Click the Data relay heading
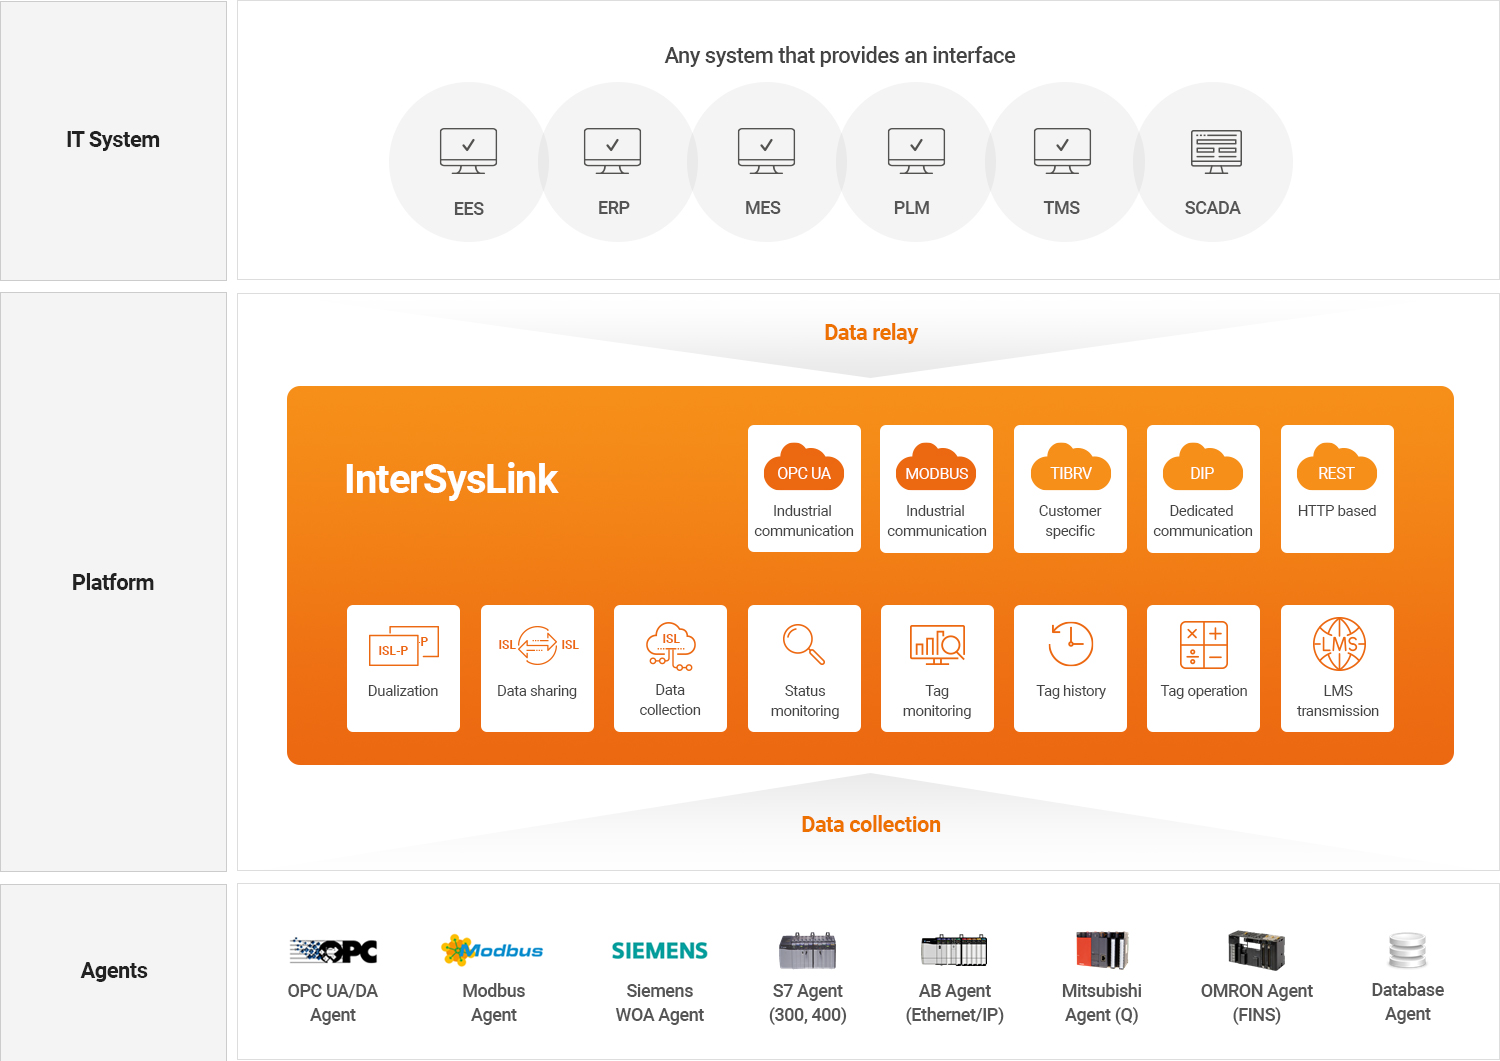This screenshot has width=1500, height=1061. coord(871,332)
